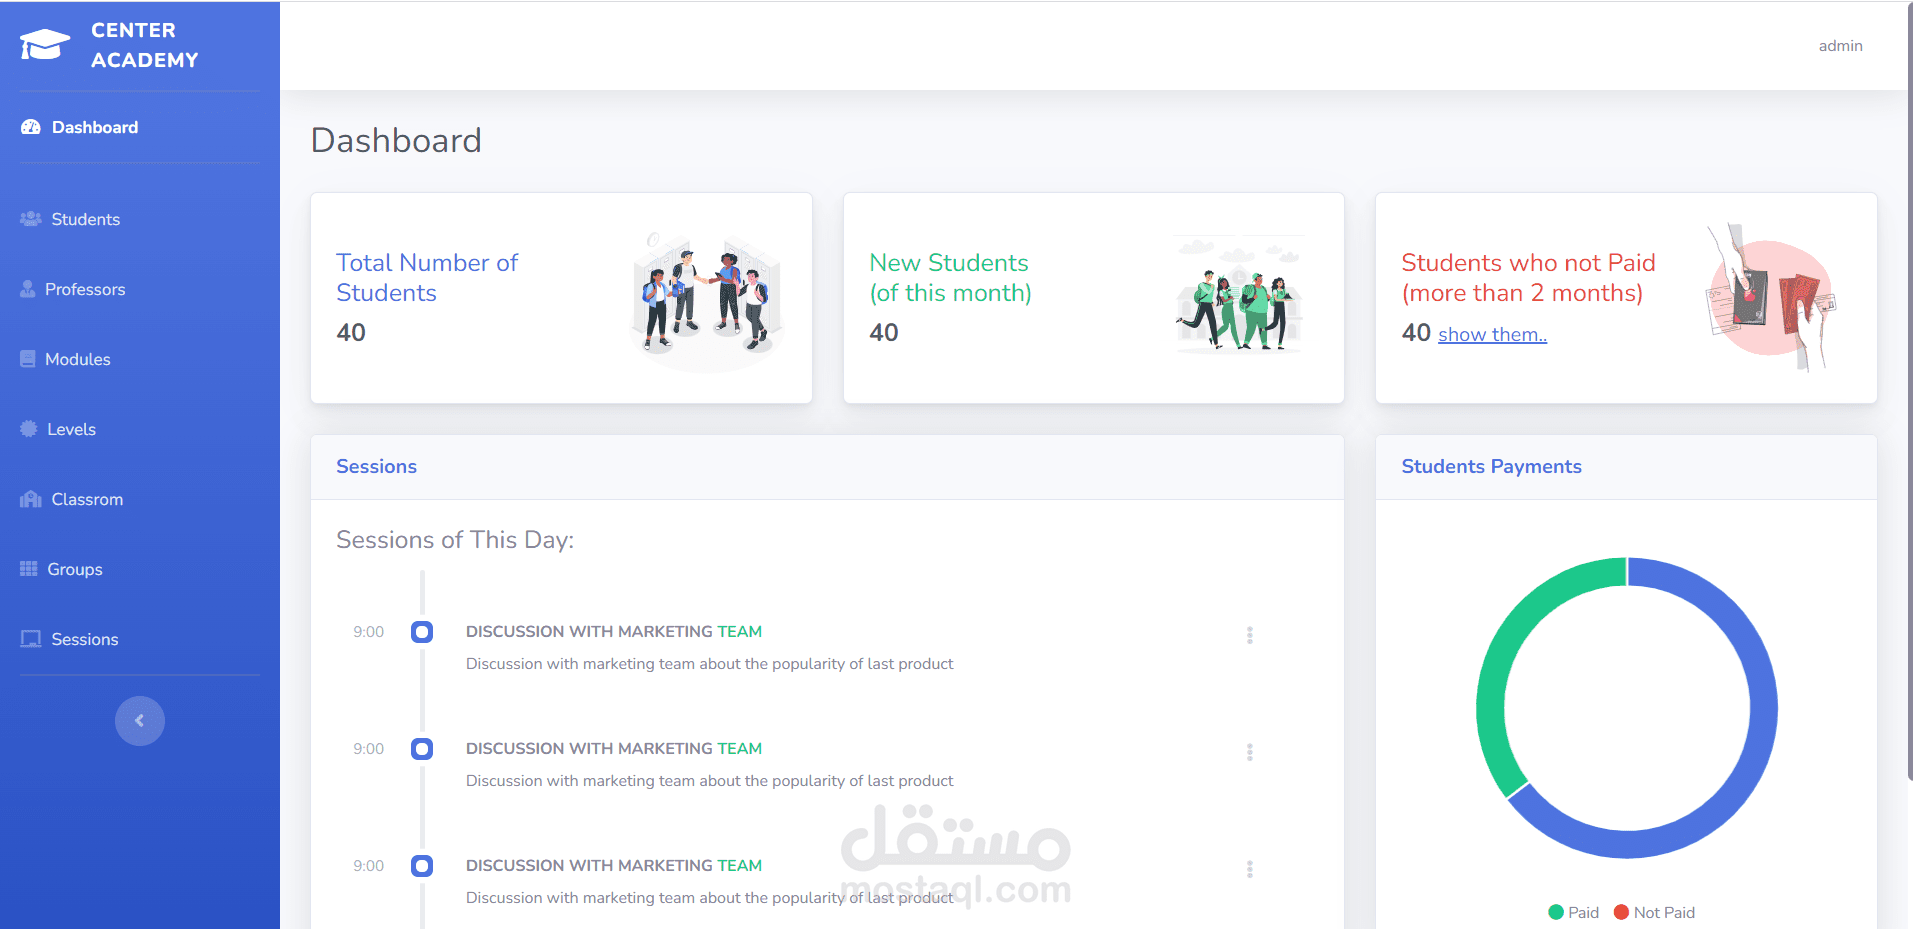Click the first session's timeline marker
This screenshot has width=1913, height=929.
(x=422, y=632)
